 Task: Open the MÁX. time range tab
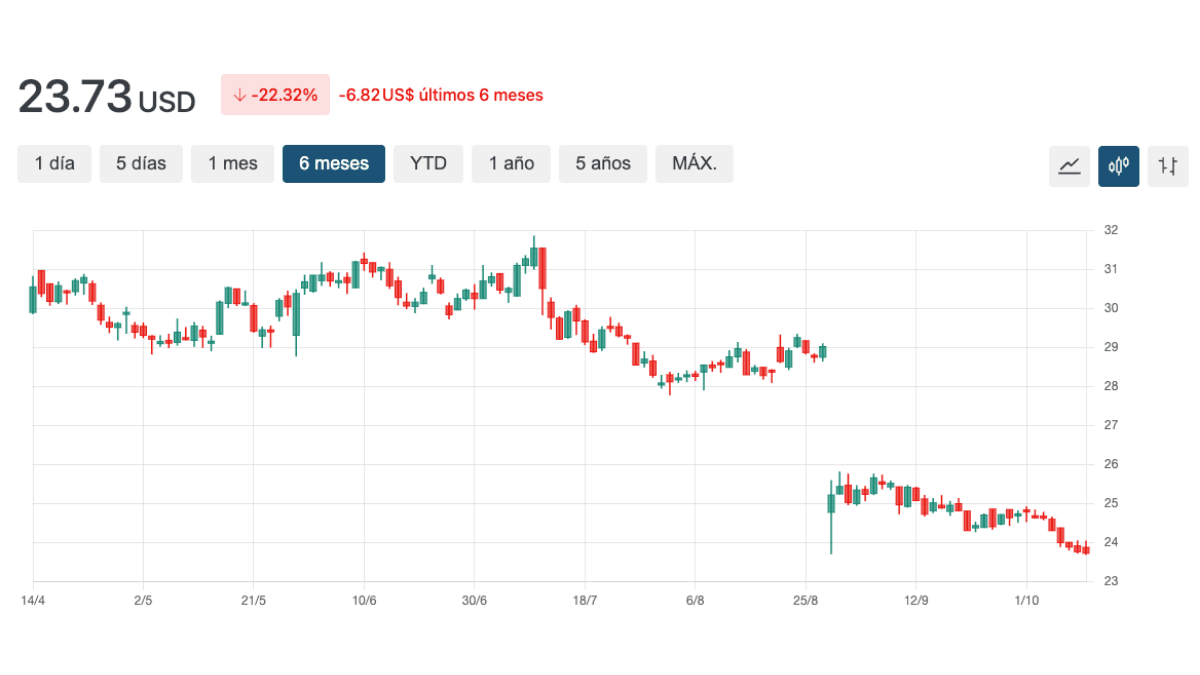(x=694, y=163)
